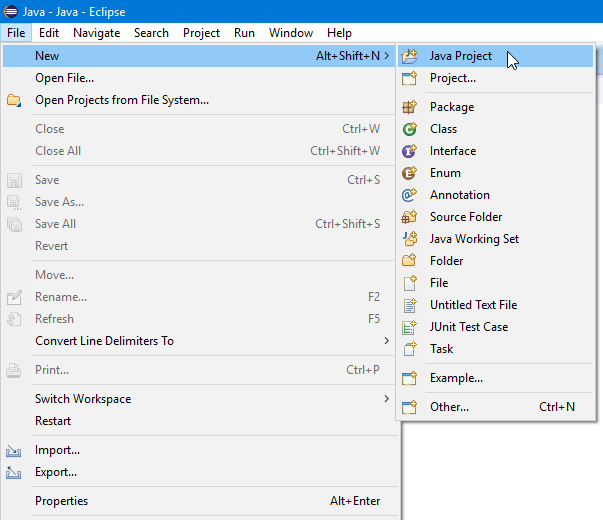The image size is (603, 520).
Task: Select JUnit Test Case entry
Action: 495,327
